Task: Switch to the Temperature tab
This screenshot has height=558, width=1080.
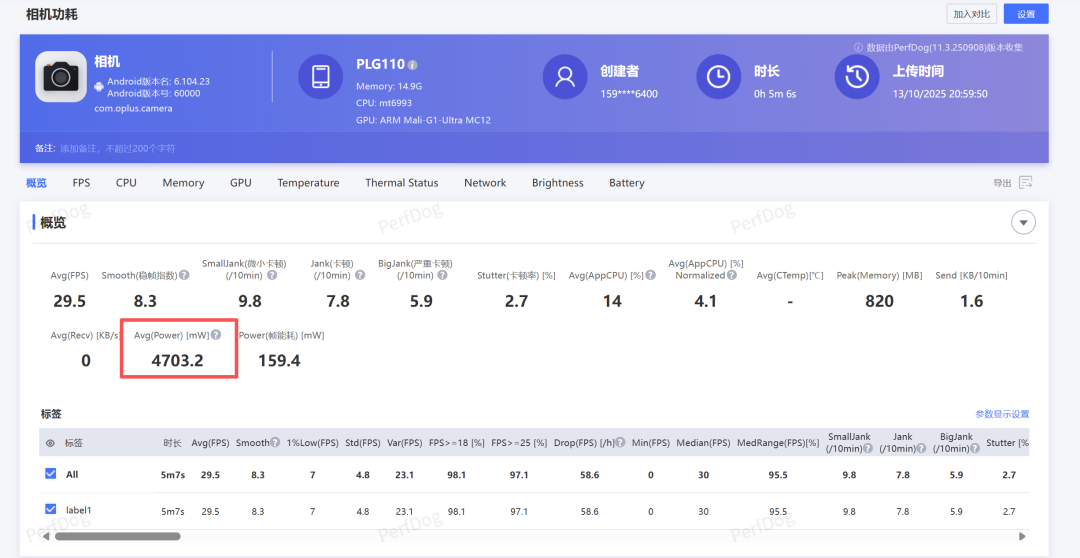Action: pos(308,183)
